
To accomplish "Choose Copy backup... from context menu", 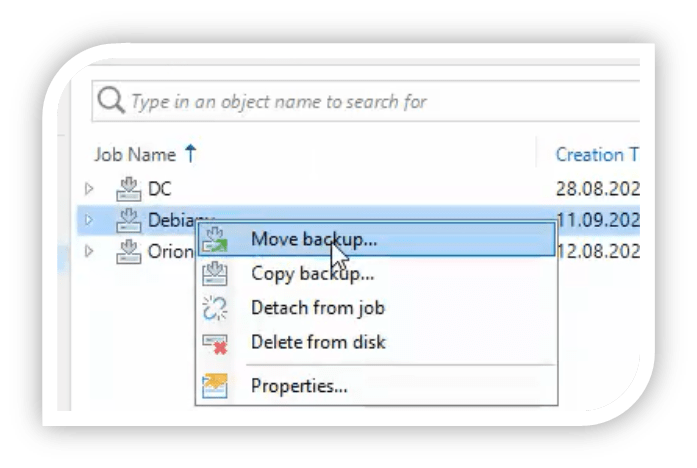I will [312, 273].
